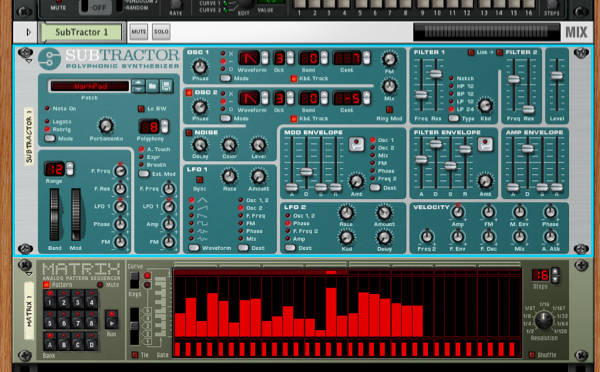Screen dimensions: 600x372
Task: Click the Mod Envelope invert button
Action: pos(356,144)
